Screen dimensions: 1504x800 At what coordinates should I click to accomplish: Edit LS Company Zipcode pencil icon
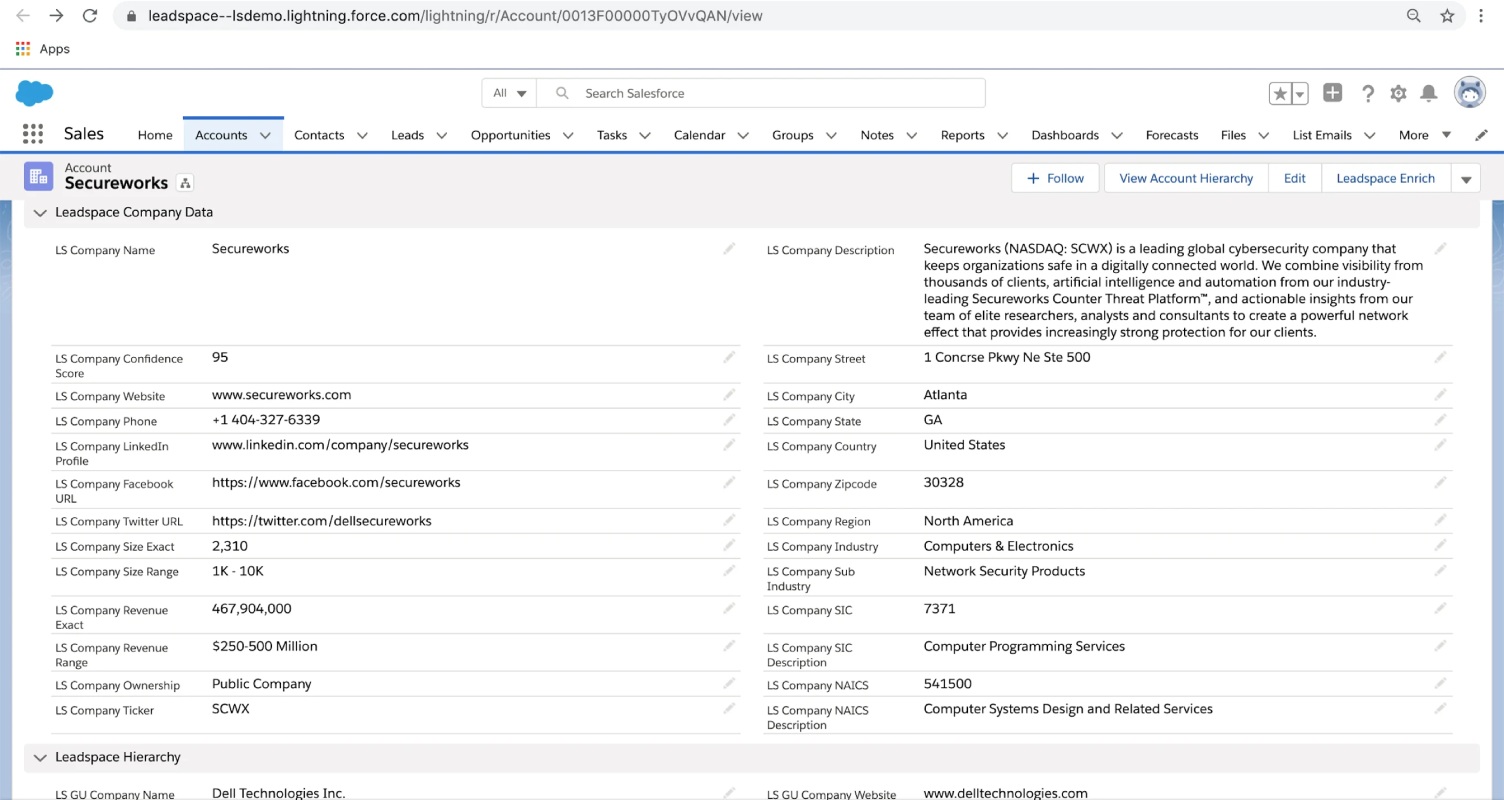(x=1441, y=482)
